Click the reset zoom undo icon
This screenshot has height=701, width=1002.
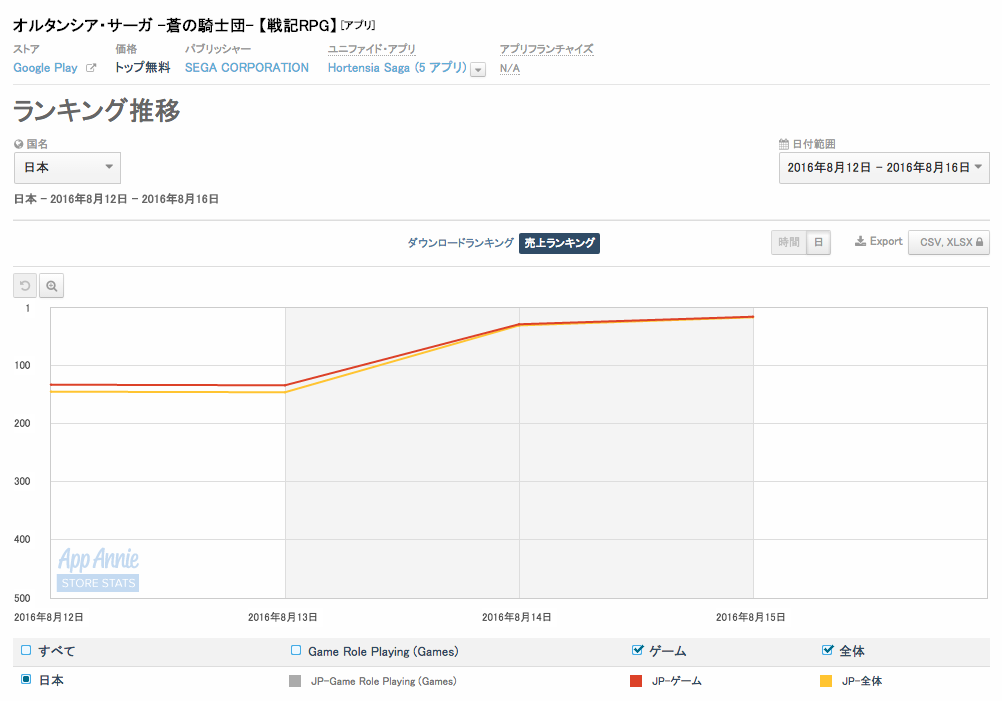(25, 286)
